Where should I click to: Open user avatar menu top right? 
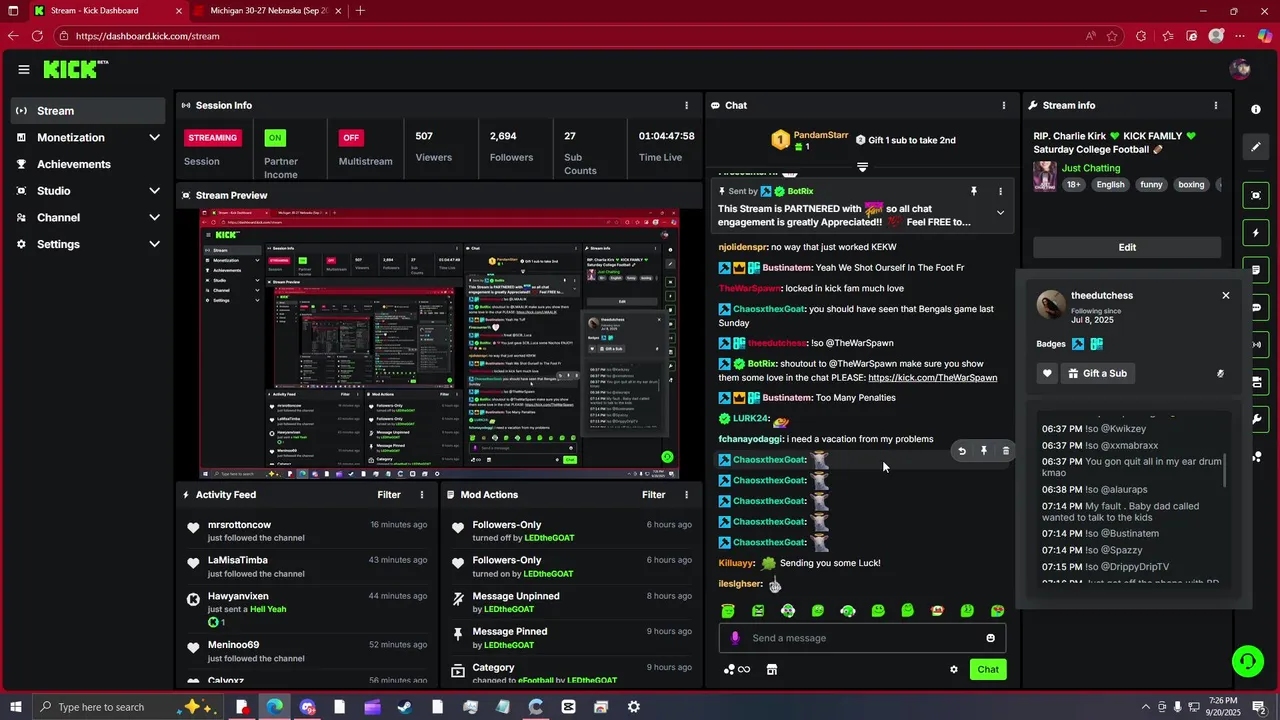[1241, 69]
